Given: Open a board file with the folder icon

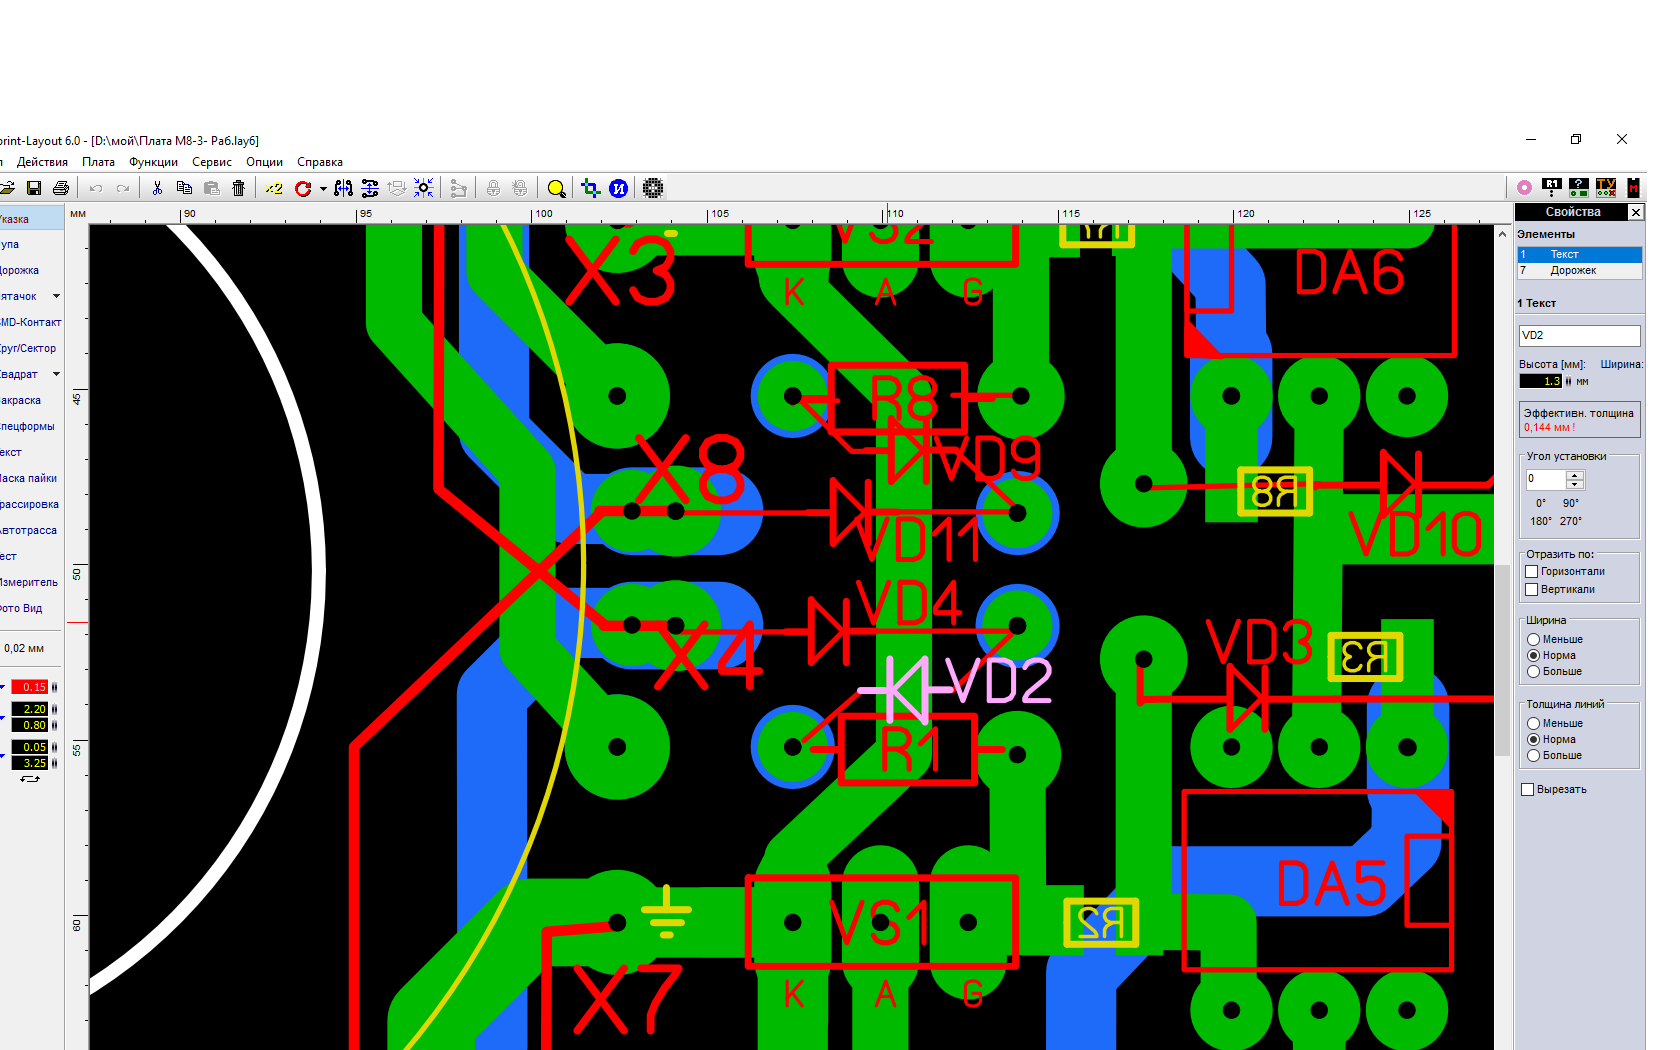Looking at the screenshot, I should [x=7, y=188].
